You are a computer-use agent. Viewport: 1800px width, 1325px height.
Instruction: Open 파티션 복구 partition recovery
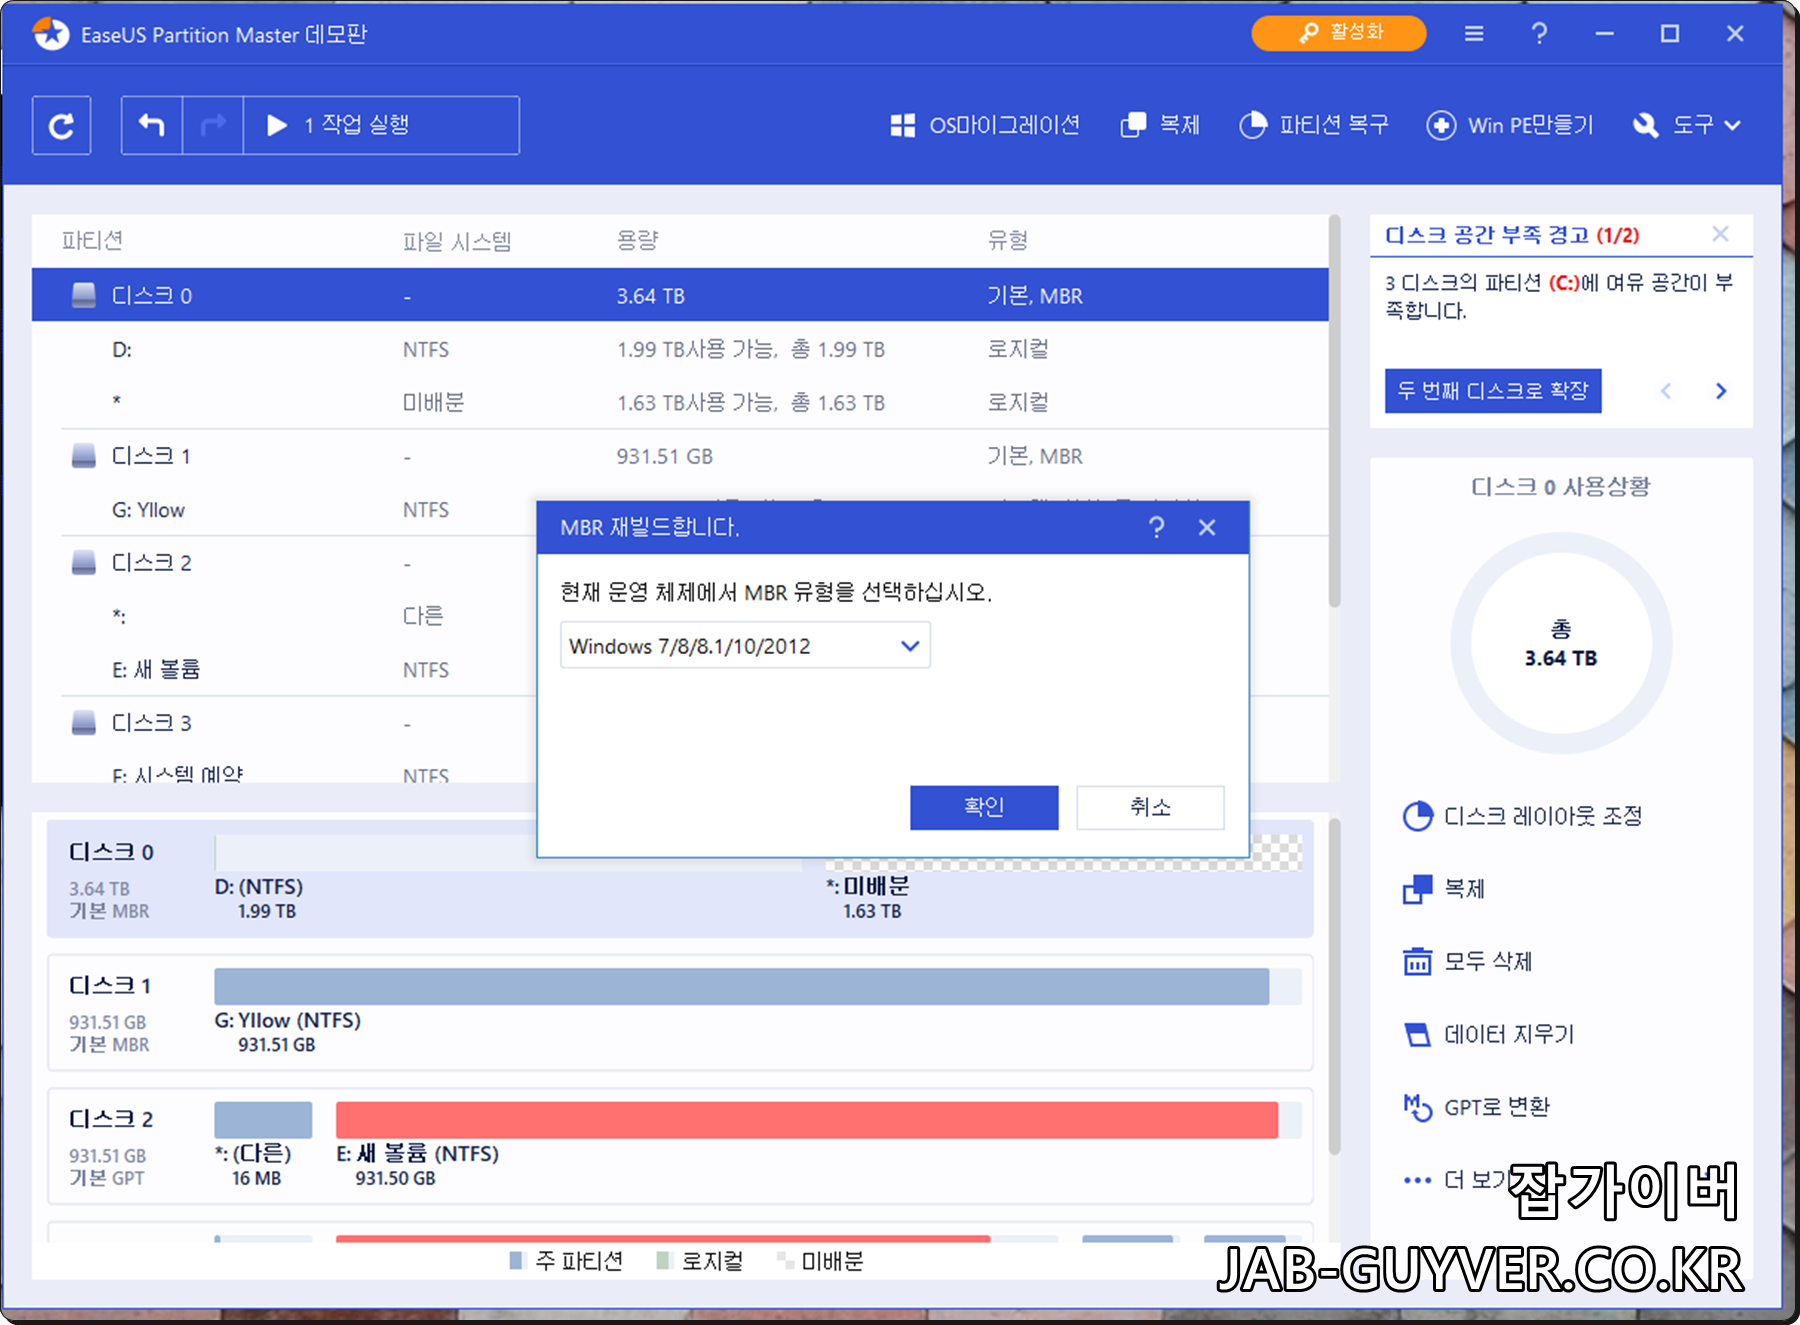tap(1314, 125)
